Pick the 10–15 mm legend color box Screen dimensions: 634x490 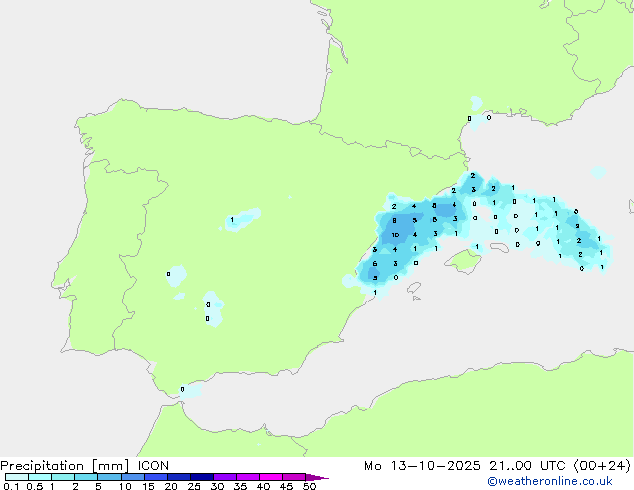(x=133, y=477)
